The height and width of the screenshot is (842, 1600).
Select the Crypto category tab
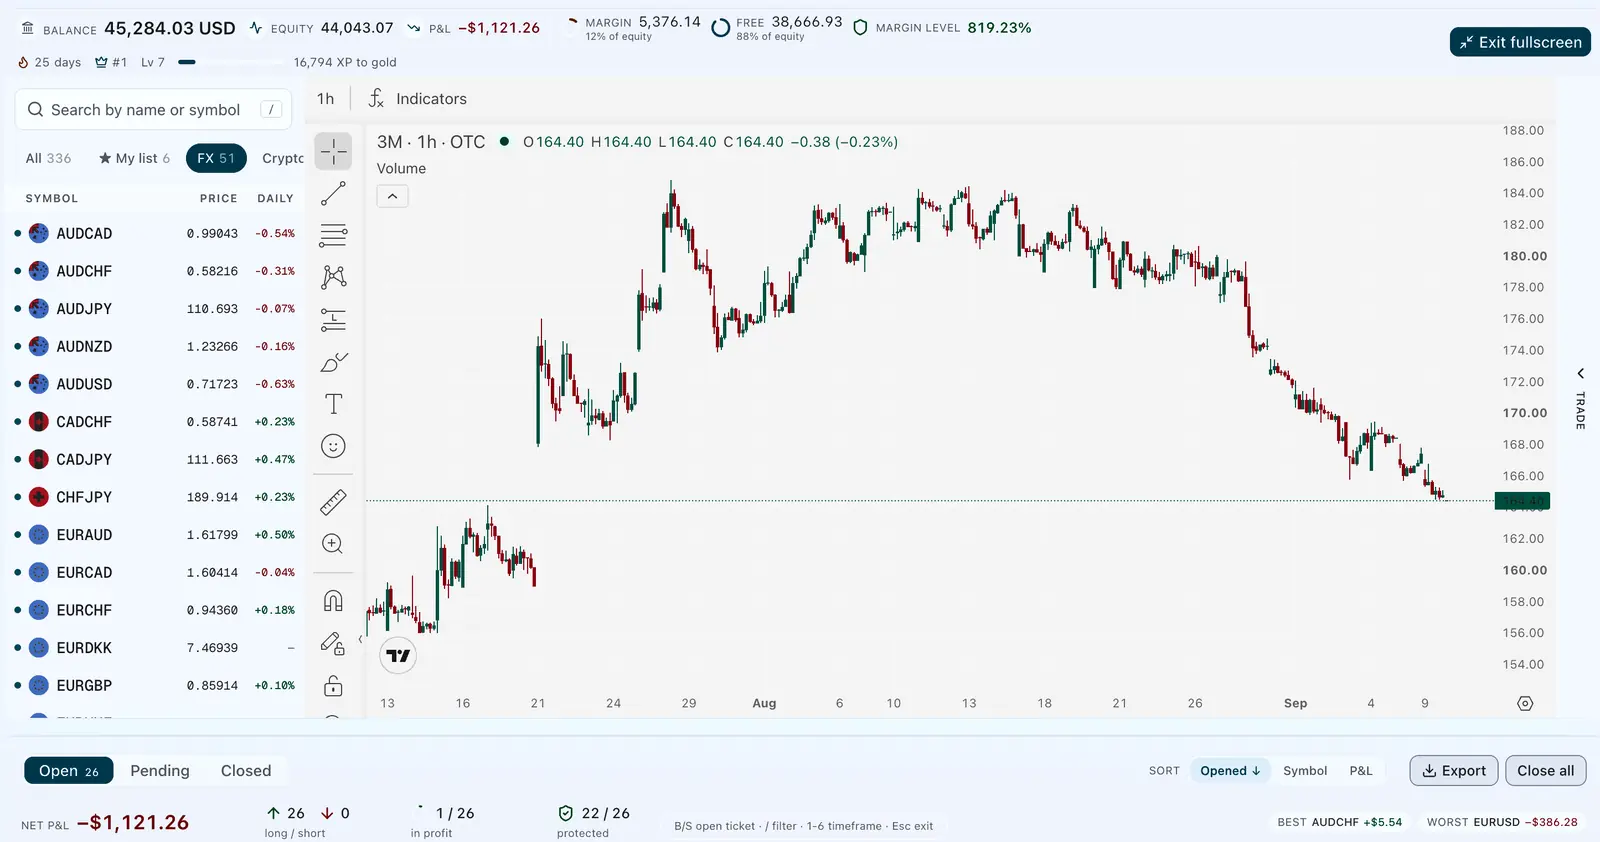point(283,158)
